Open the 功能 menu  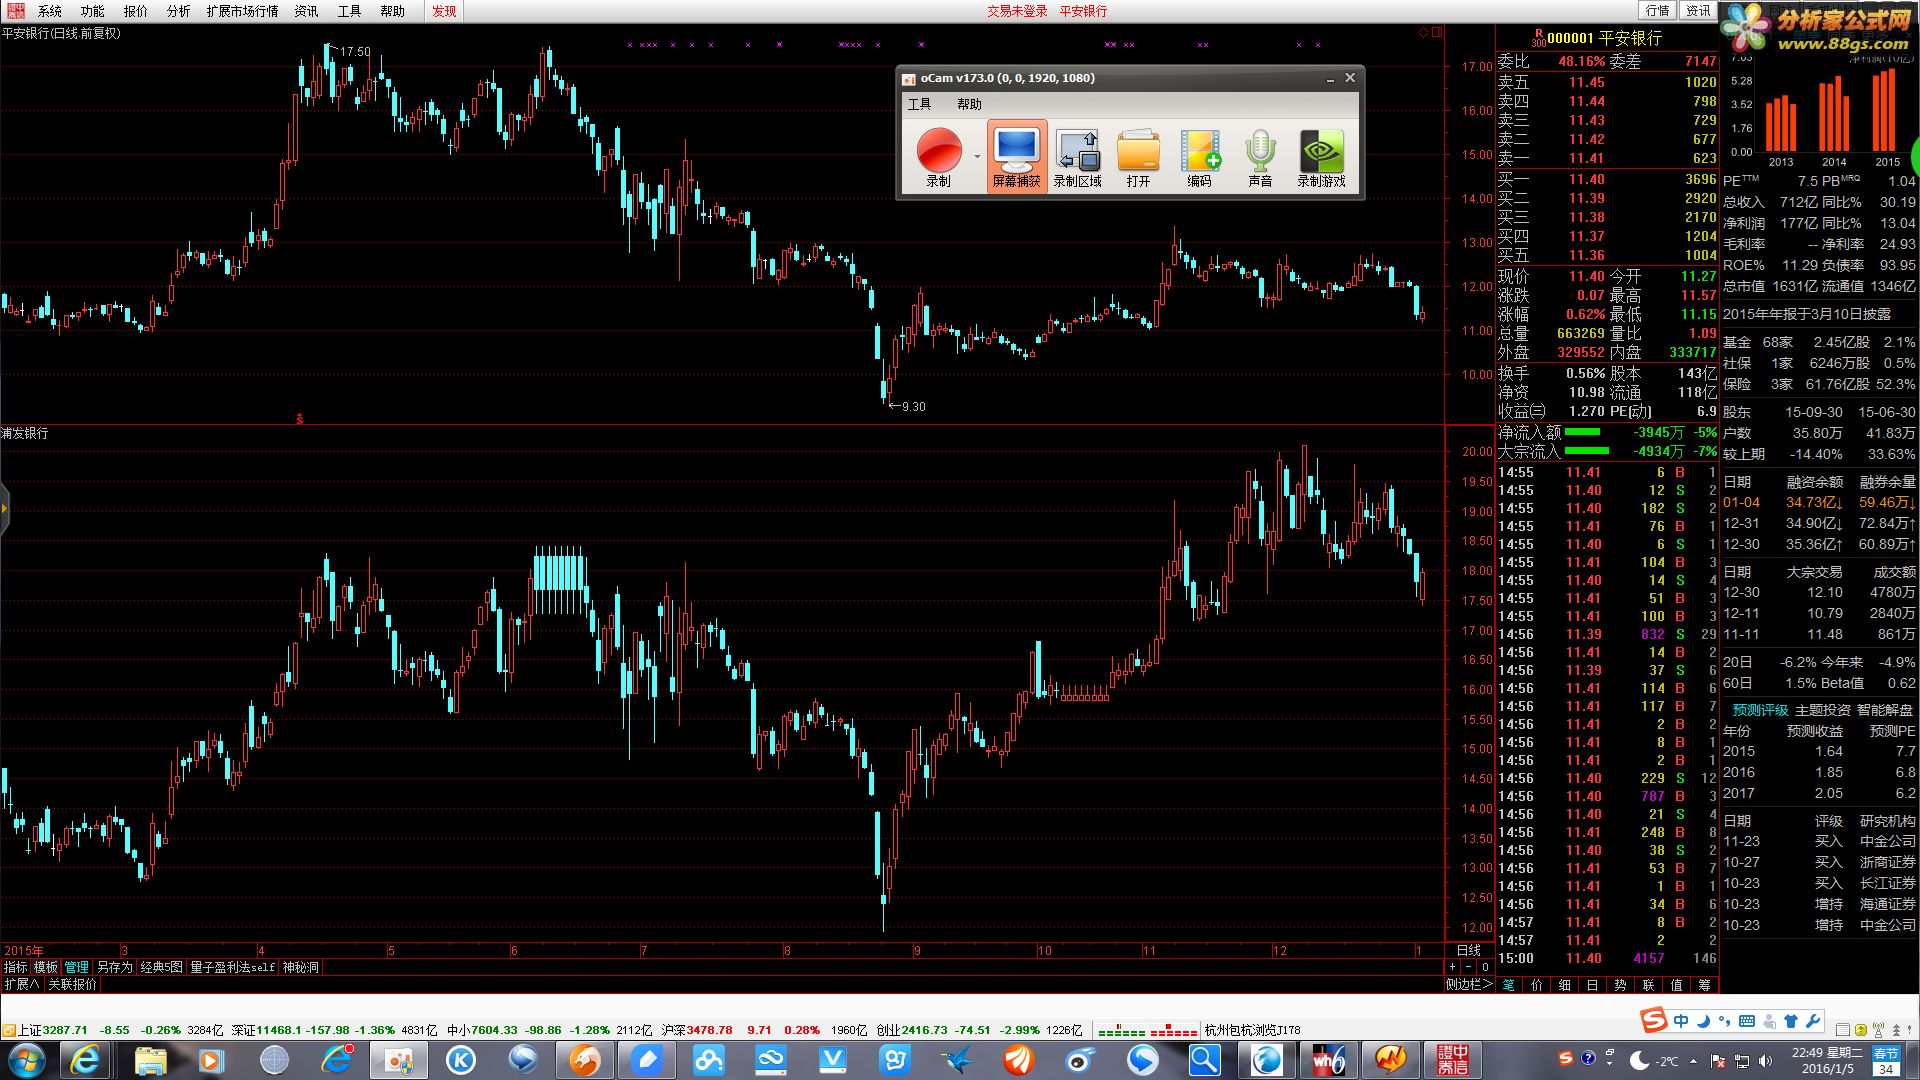click(92, 11)
